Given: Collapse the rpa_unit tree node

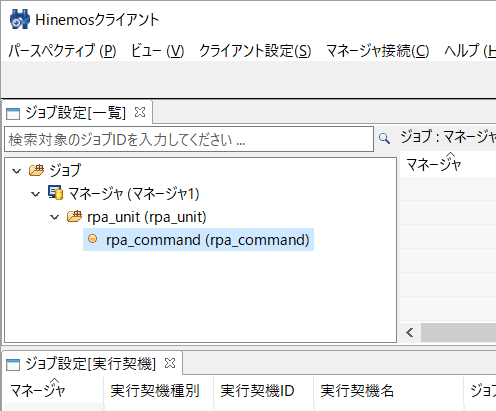Looking at the screenshot, I should pos(54,218).
